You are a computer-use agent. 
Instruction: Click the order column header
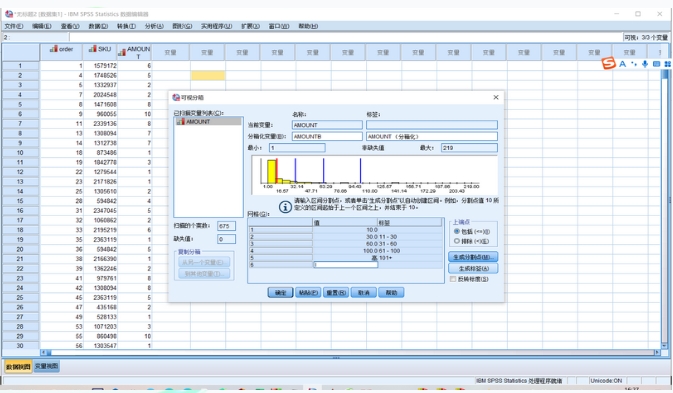61,49
